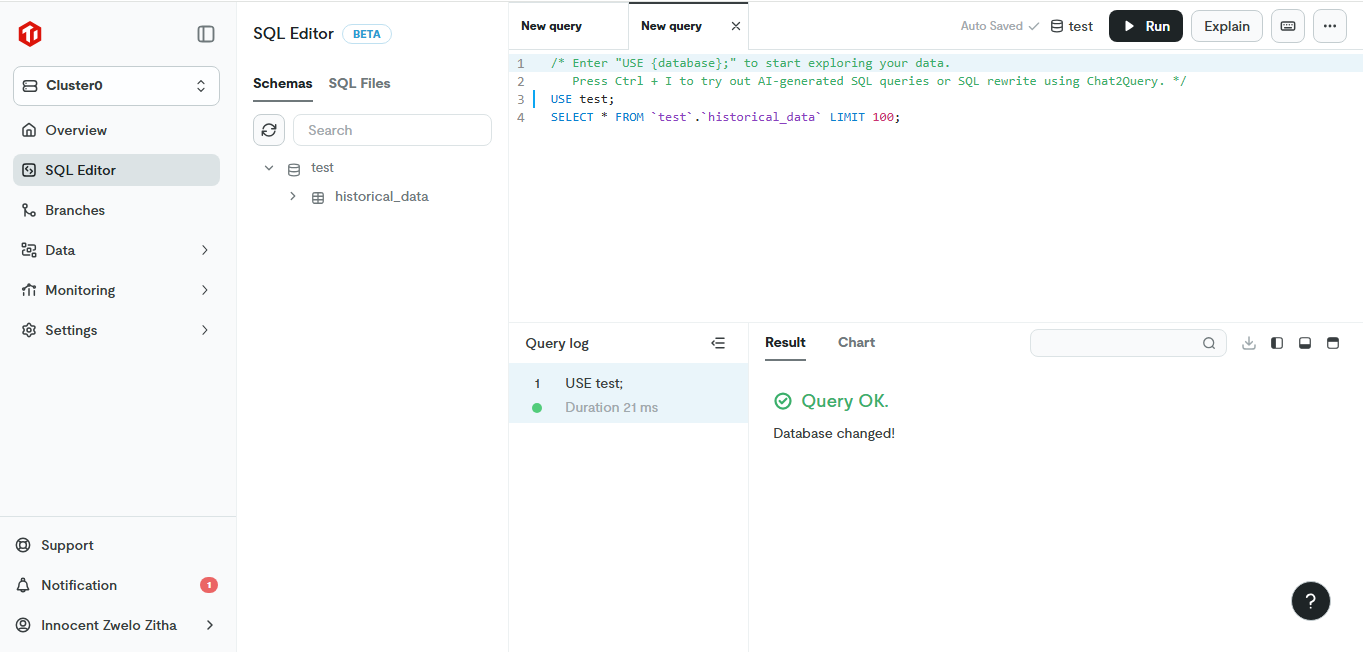Refresh the schema list
The width and height of the screenshot is (1363, 652).
tap(269, 130)
